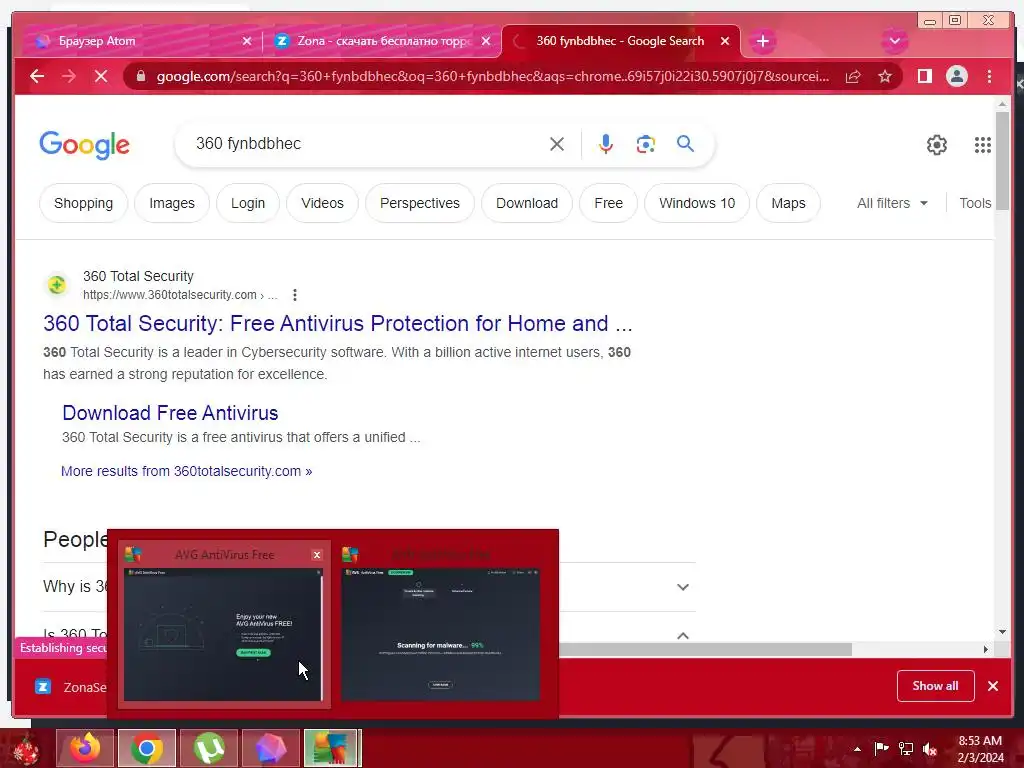Image resolution: width=1024 pixels, height=768 pixels.
Task: Select the Windows 10 filter chip
Action: click(697, 203)
